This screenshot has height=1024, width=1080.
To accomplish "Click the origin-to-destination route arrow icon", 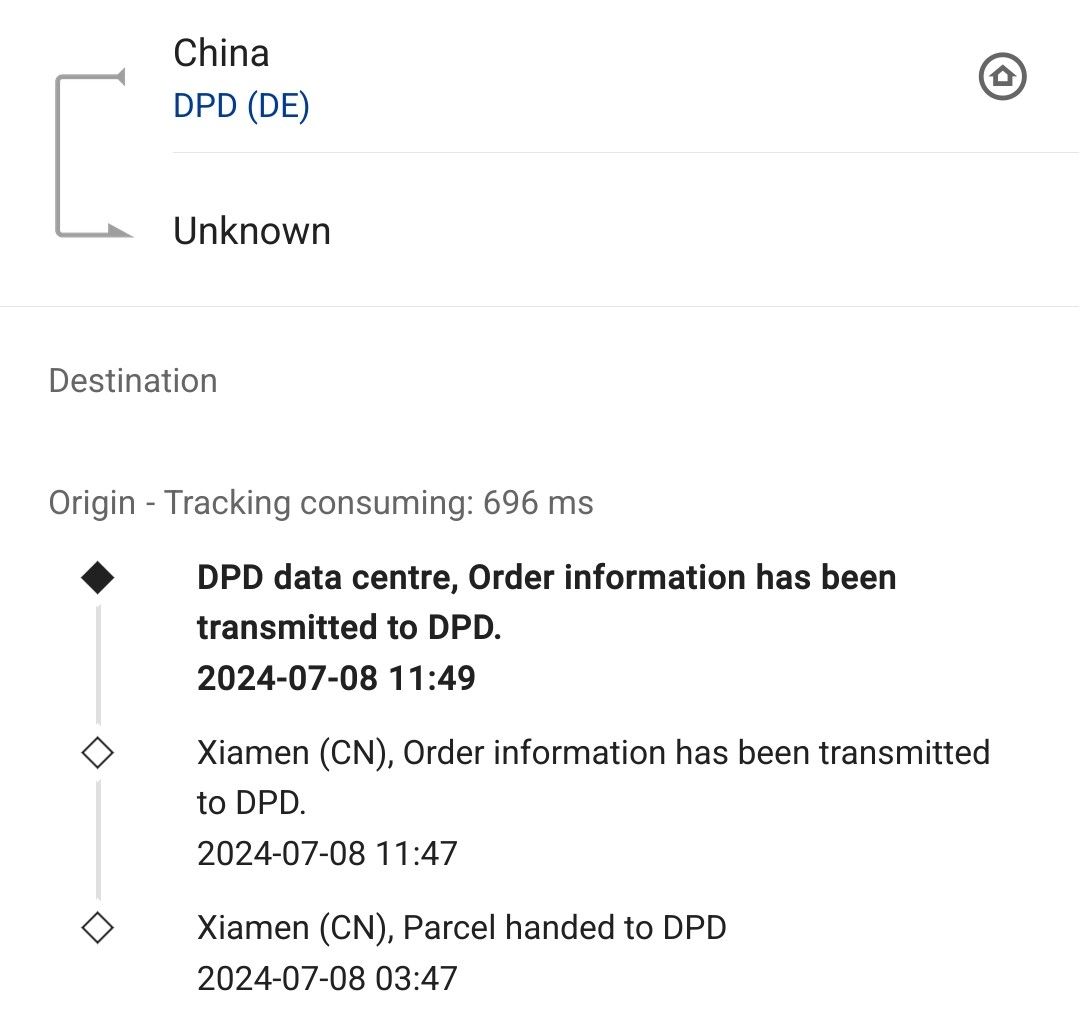I will (x=92, y=154).
